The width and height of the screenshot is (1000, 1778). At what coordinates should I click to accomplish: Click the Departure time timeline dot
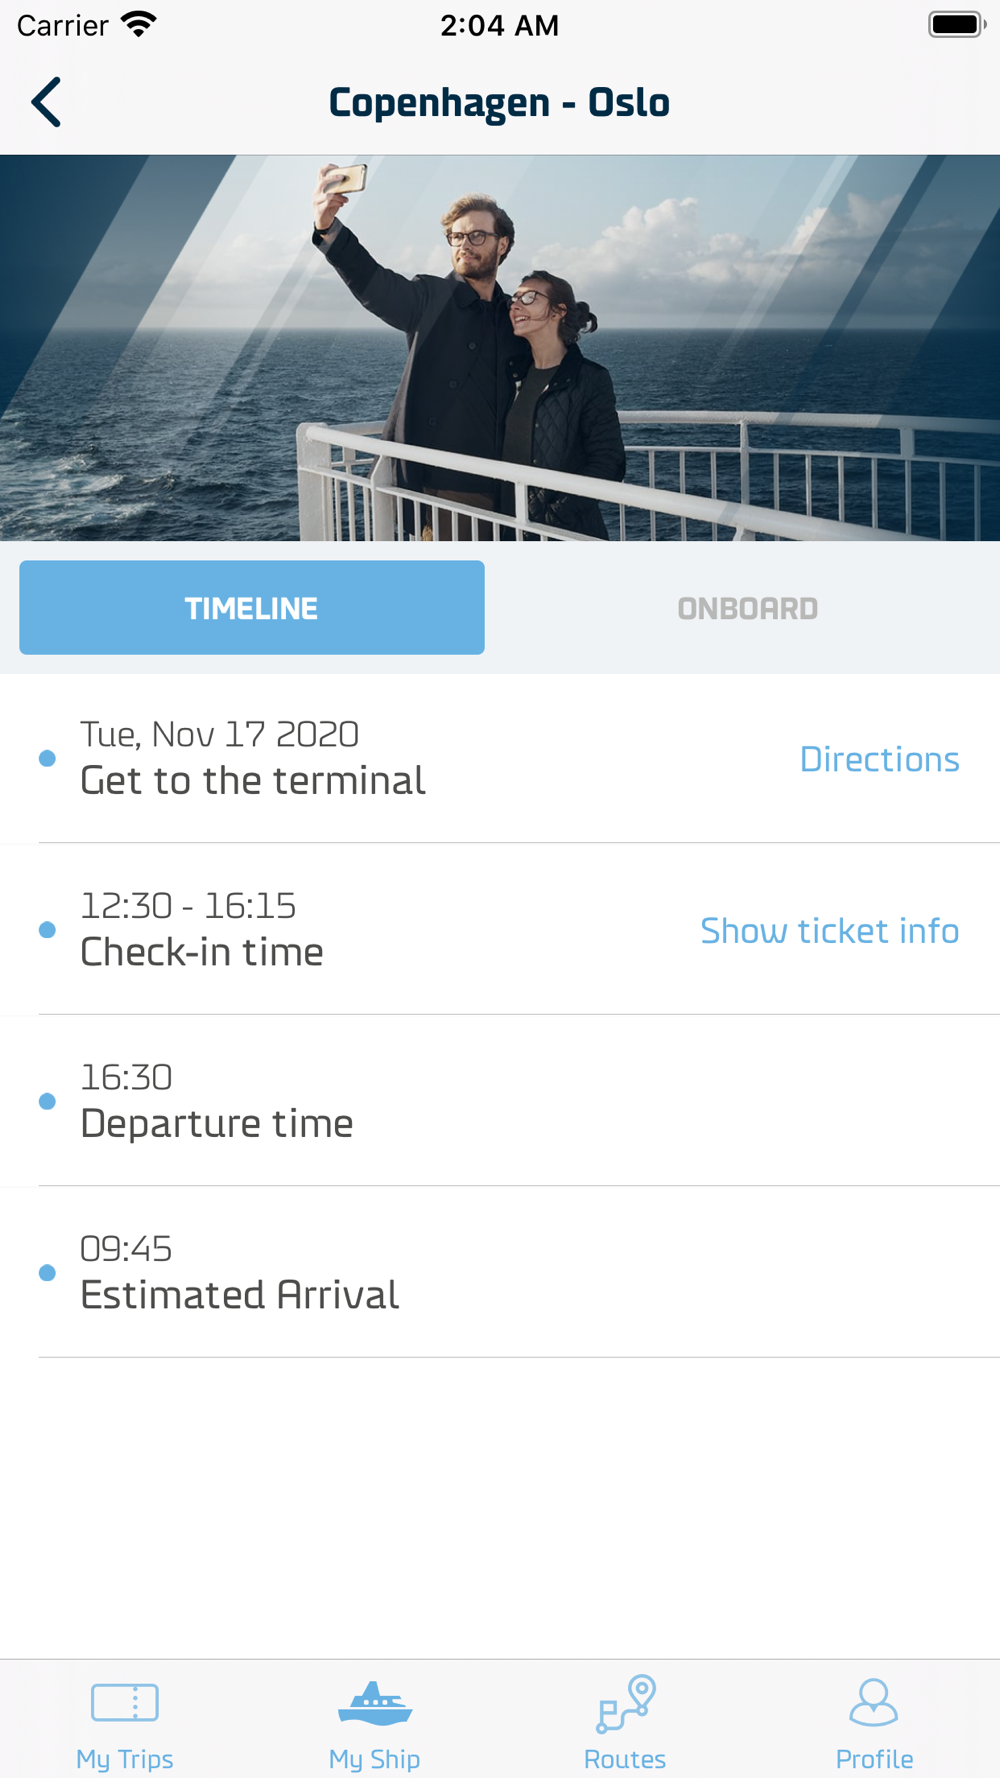[x=47, y=1101]
